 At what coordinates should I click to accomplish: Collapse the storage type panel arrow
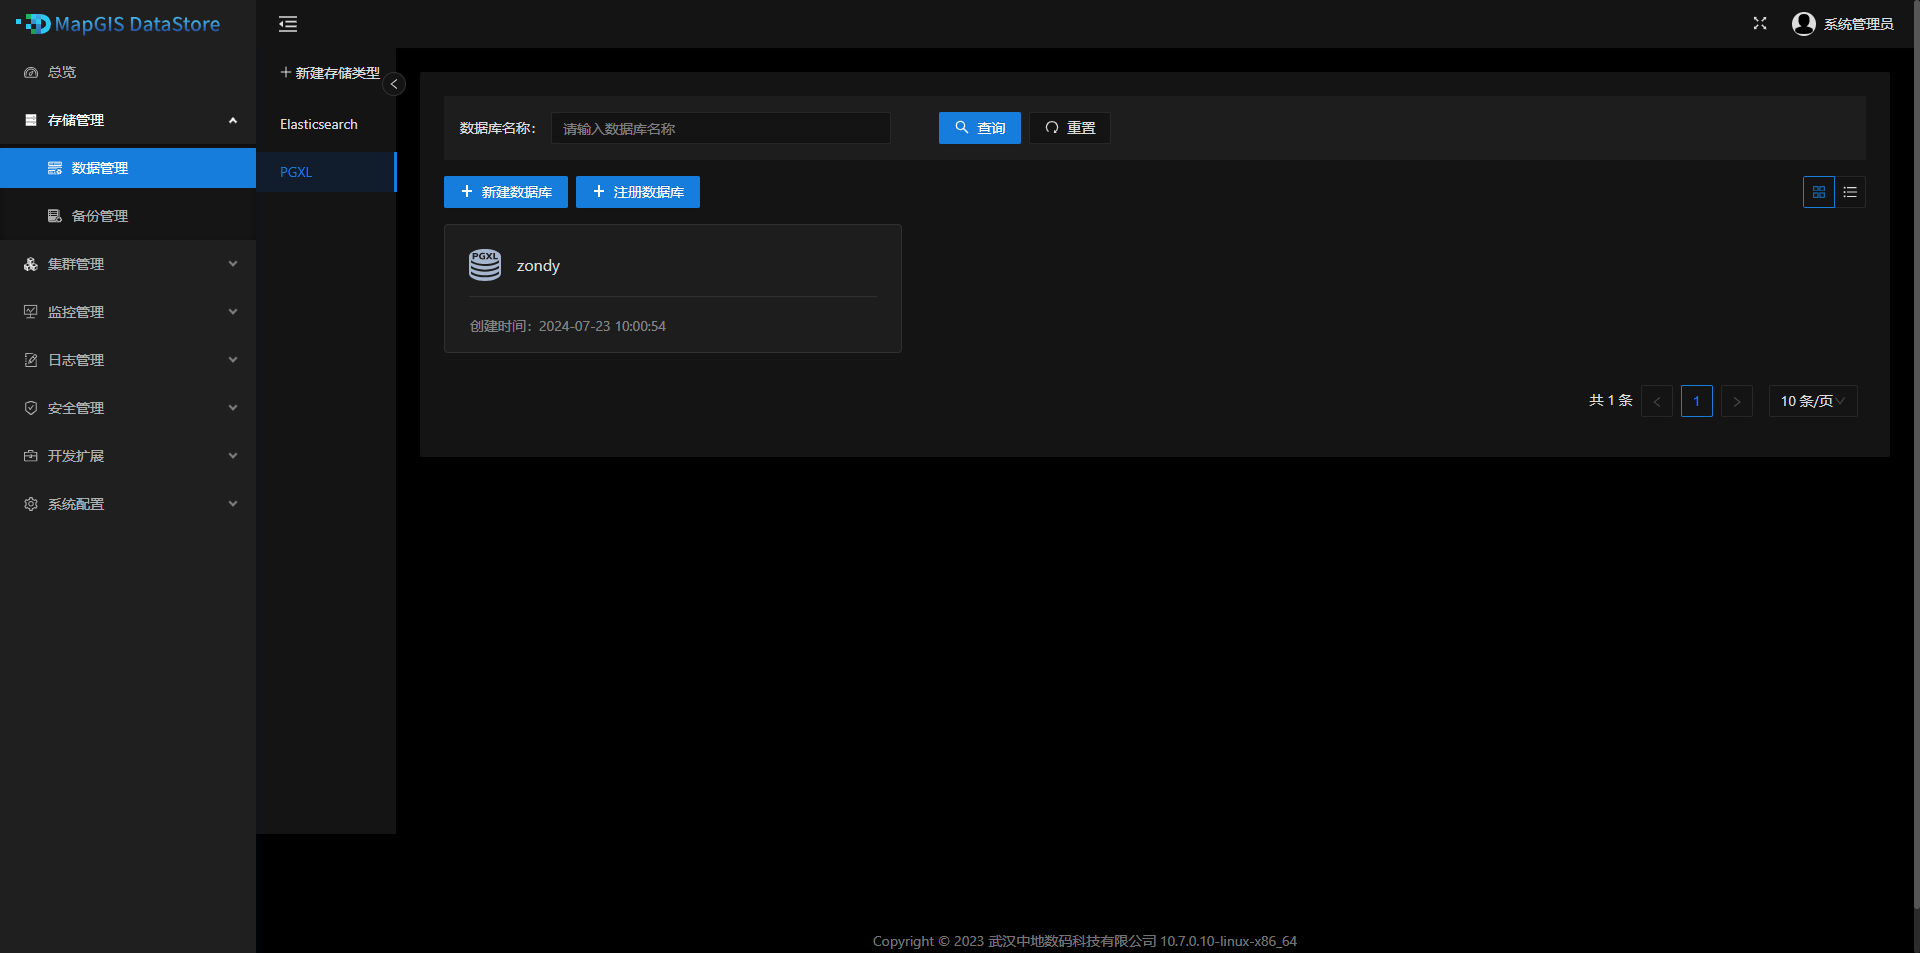pos(394,84)
